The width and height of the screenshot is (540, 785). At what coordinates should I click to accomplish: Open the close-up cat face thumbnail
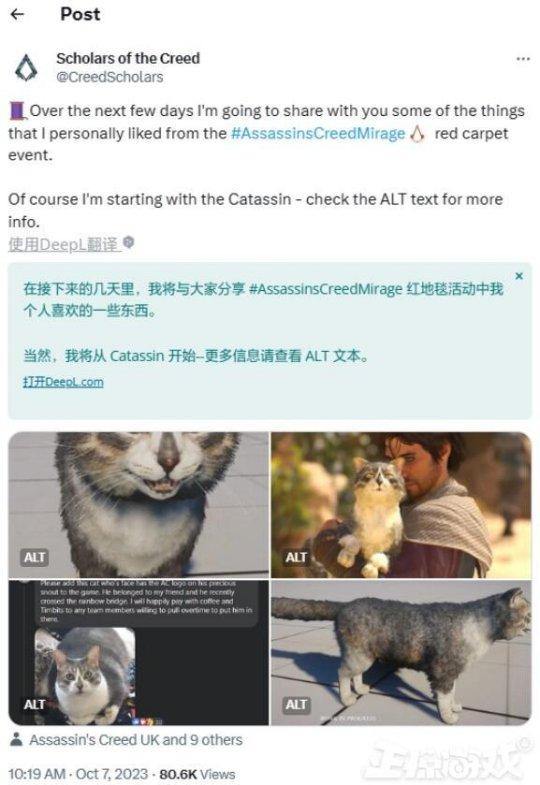coord(139,505)
